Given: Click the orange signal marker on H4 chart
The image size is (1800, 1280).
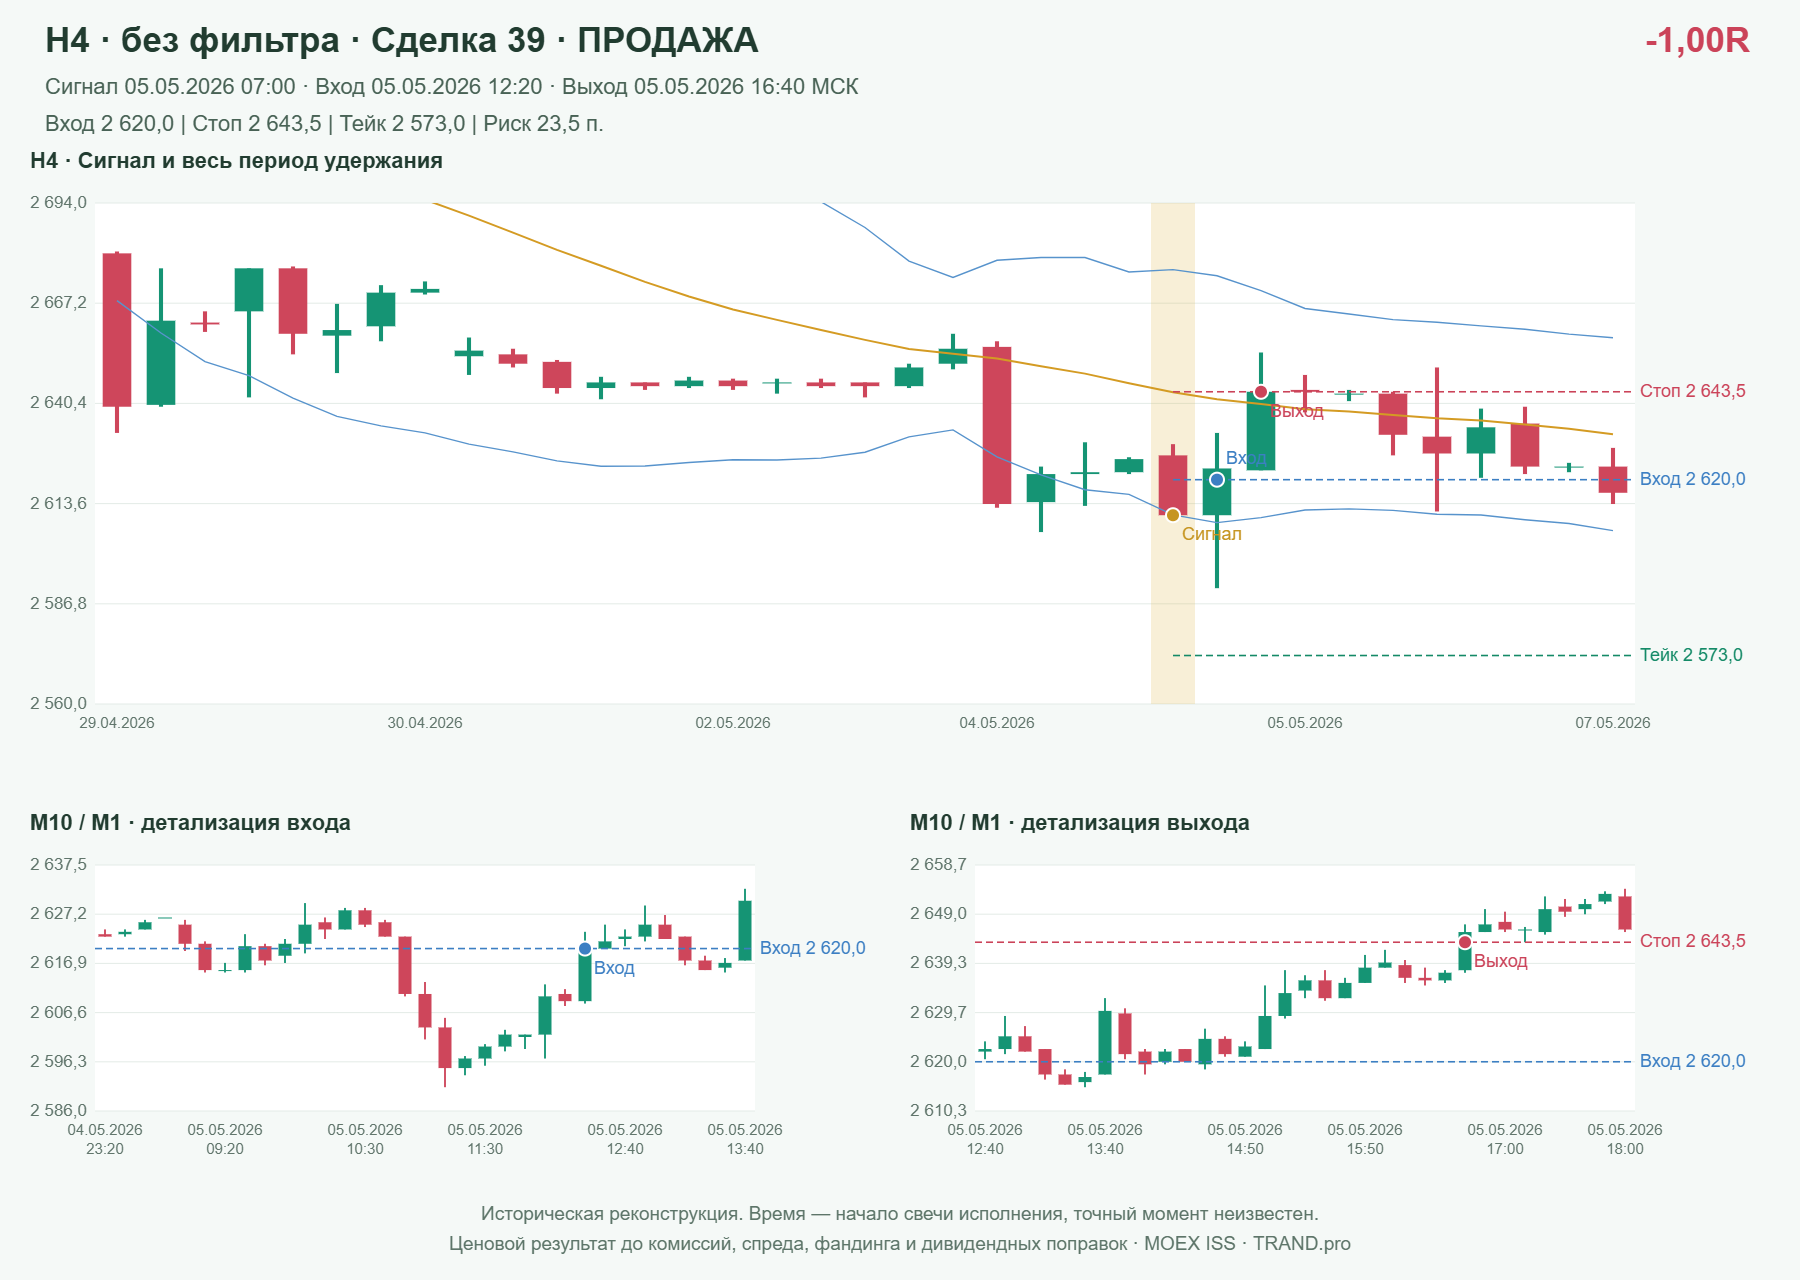Looking at the screenshot, I should point(1173,515).
